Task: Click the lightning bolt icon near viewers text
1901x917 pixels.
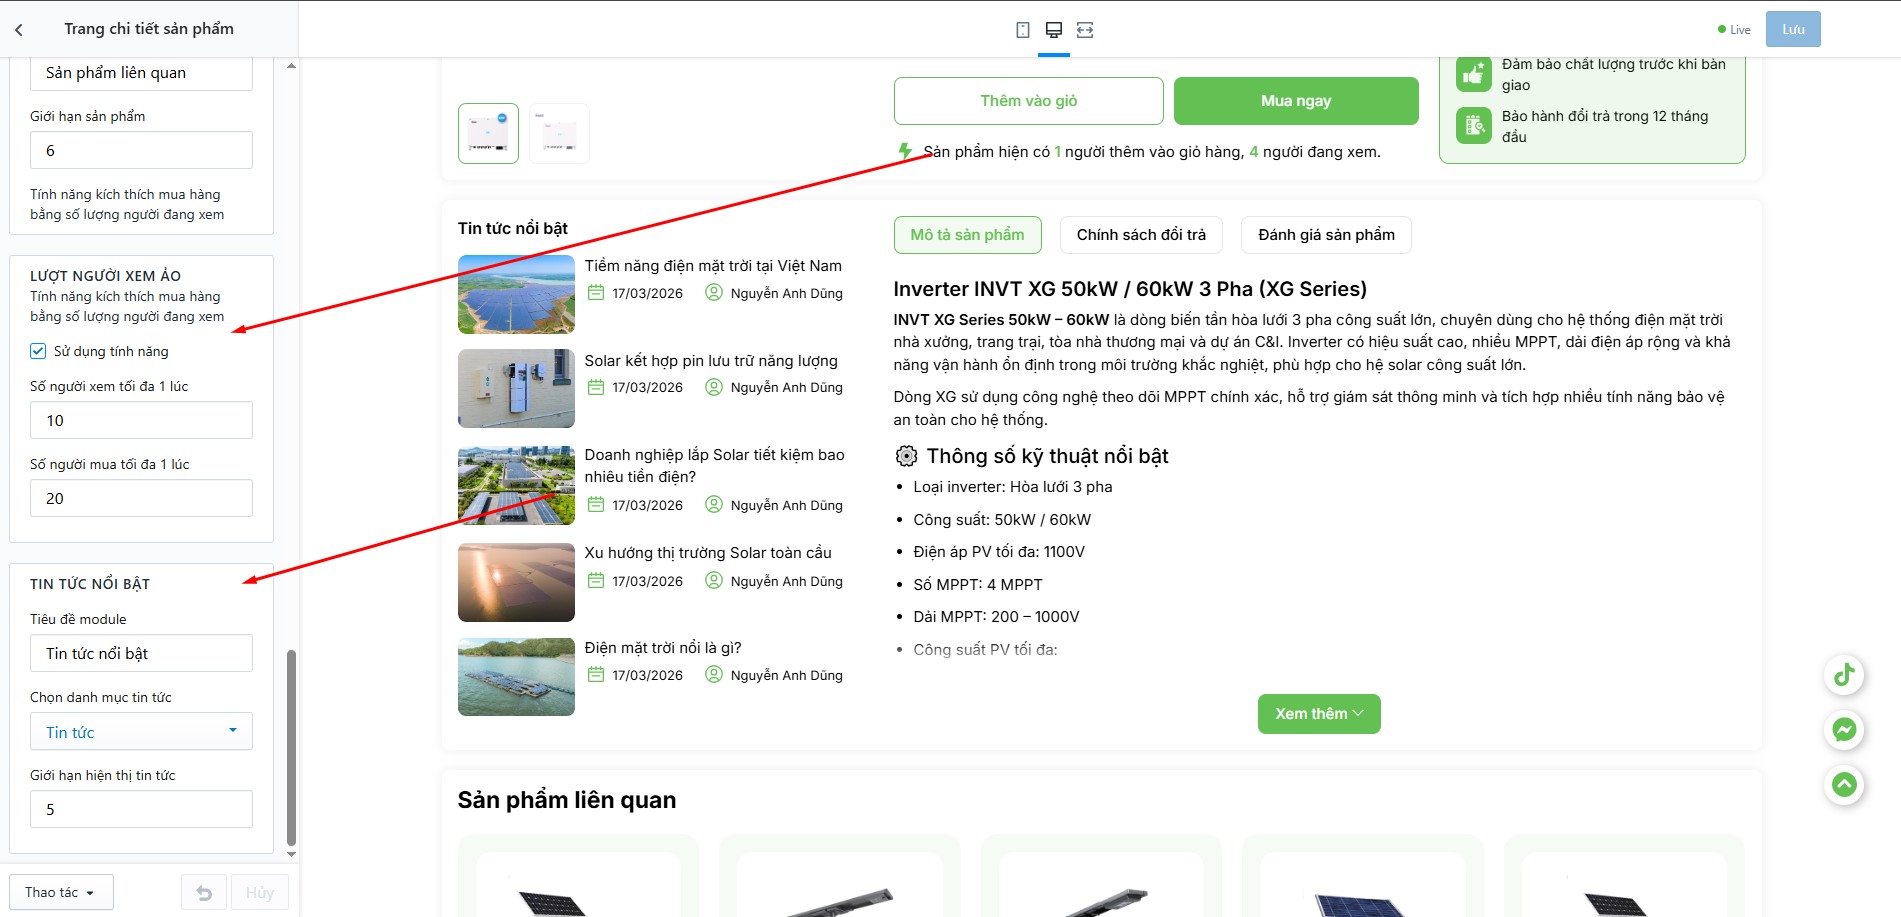Action: coord(905,151)
